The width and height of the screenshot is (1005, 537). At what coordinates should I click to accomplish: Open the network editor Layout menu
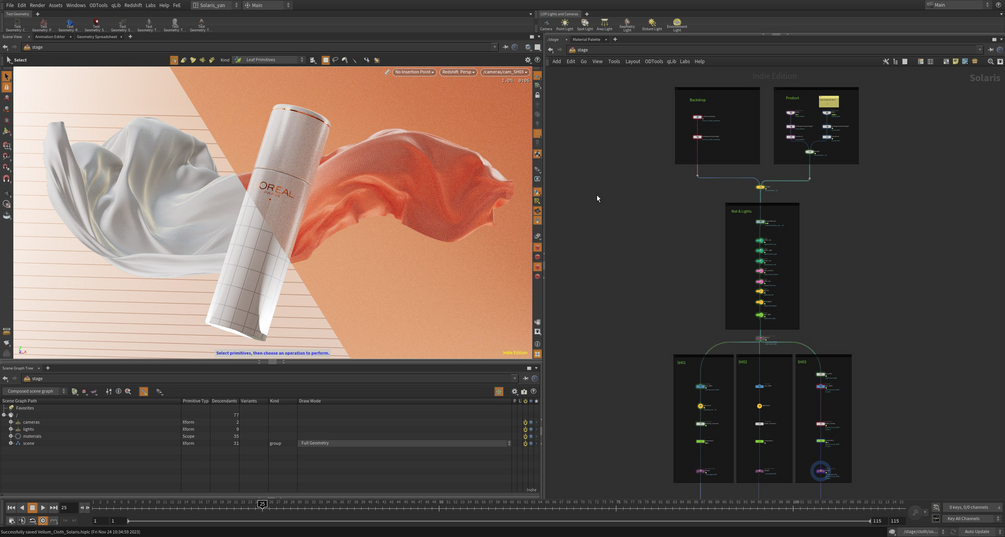[633, 62]
